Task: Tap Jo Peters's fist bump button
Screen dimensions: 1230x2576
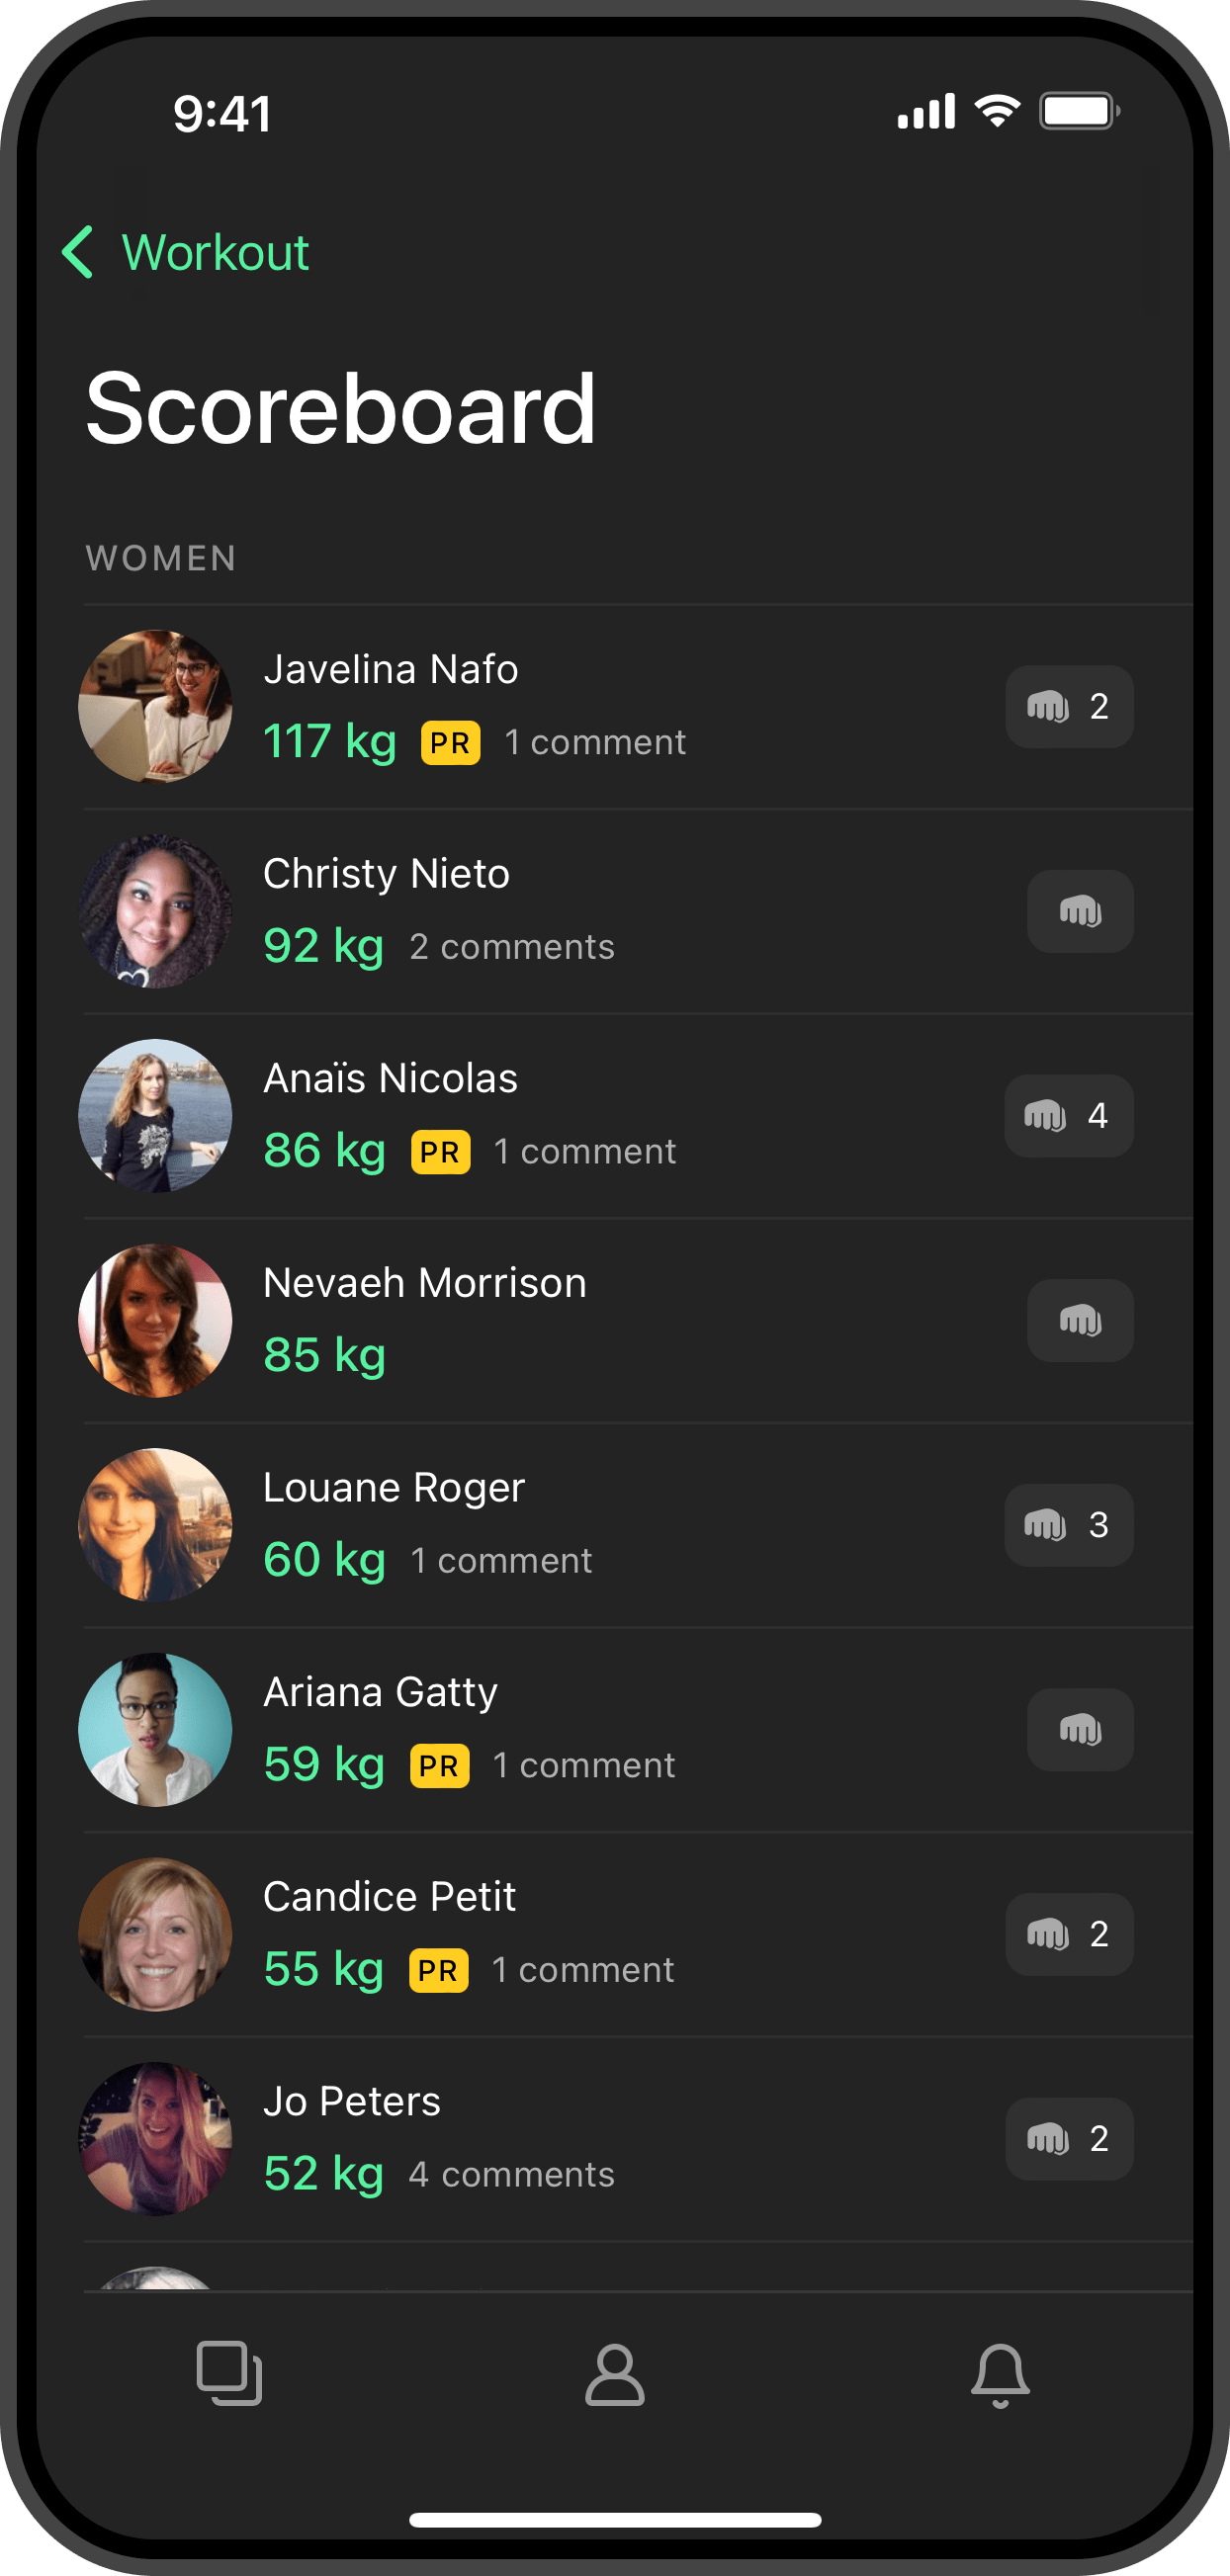Action: point(1069,2139)
